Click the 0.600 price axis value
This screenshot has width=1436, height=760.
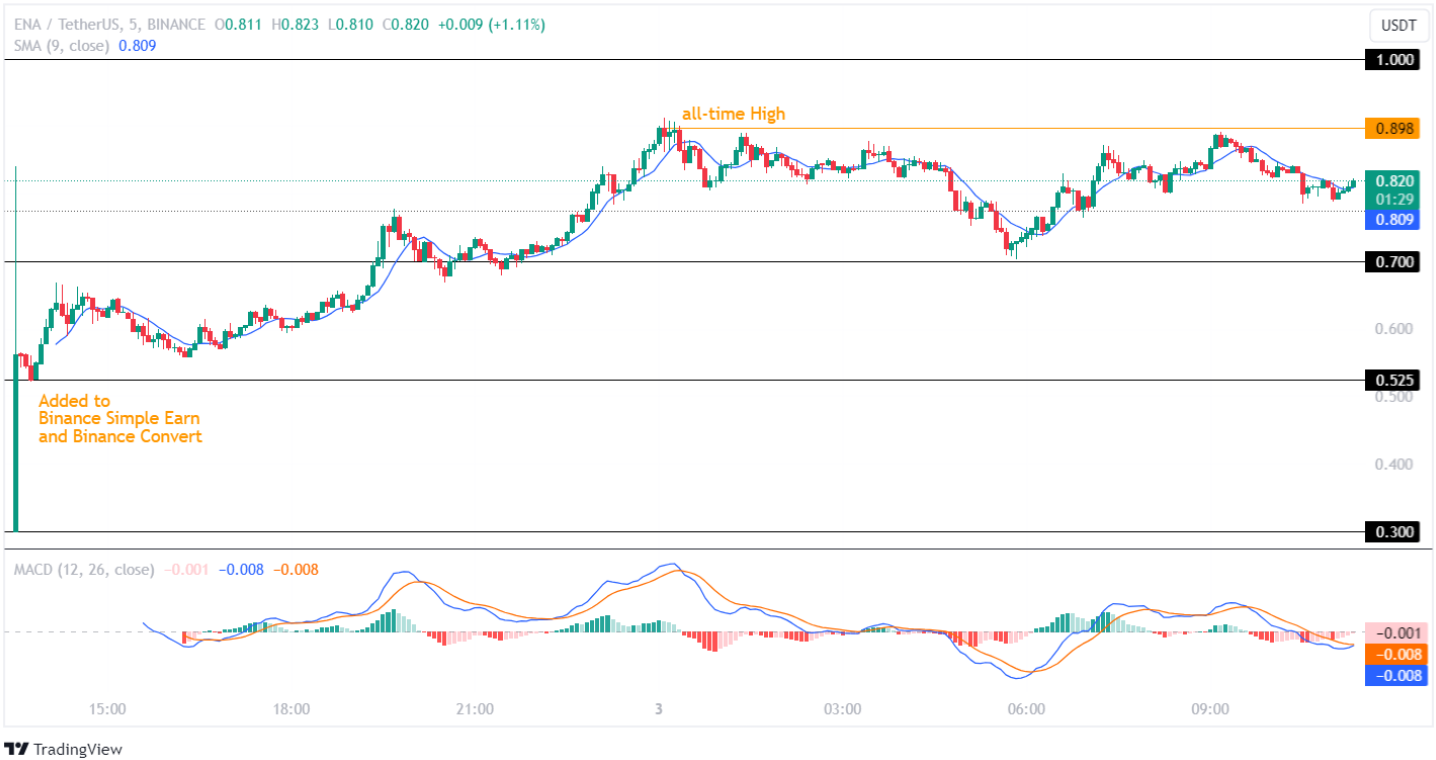tap(1394, 329)
